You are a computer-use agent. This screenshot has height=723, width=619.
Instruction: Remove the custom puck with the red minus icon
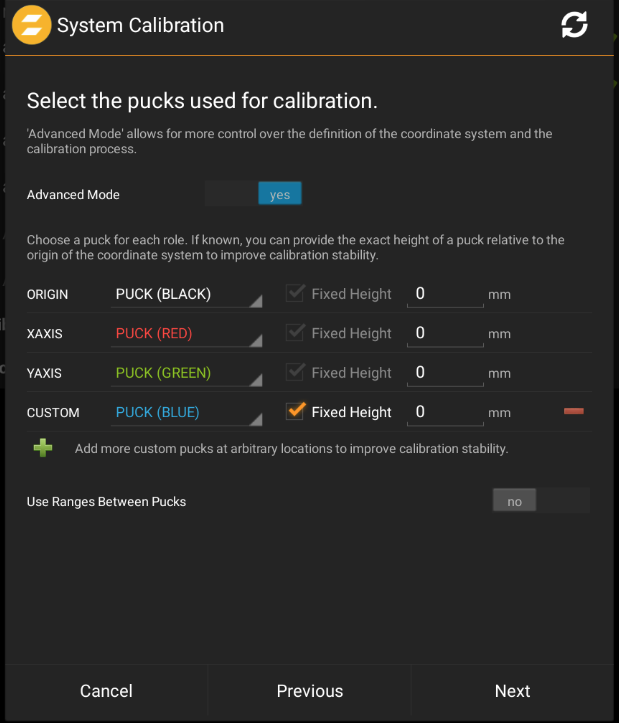click(x=574, y=411)
